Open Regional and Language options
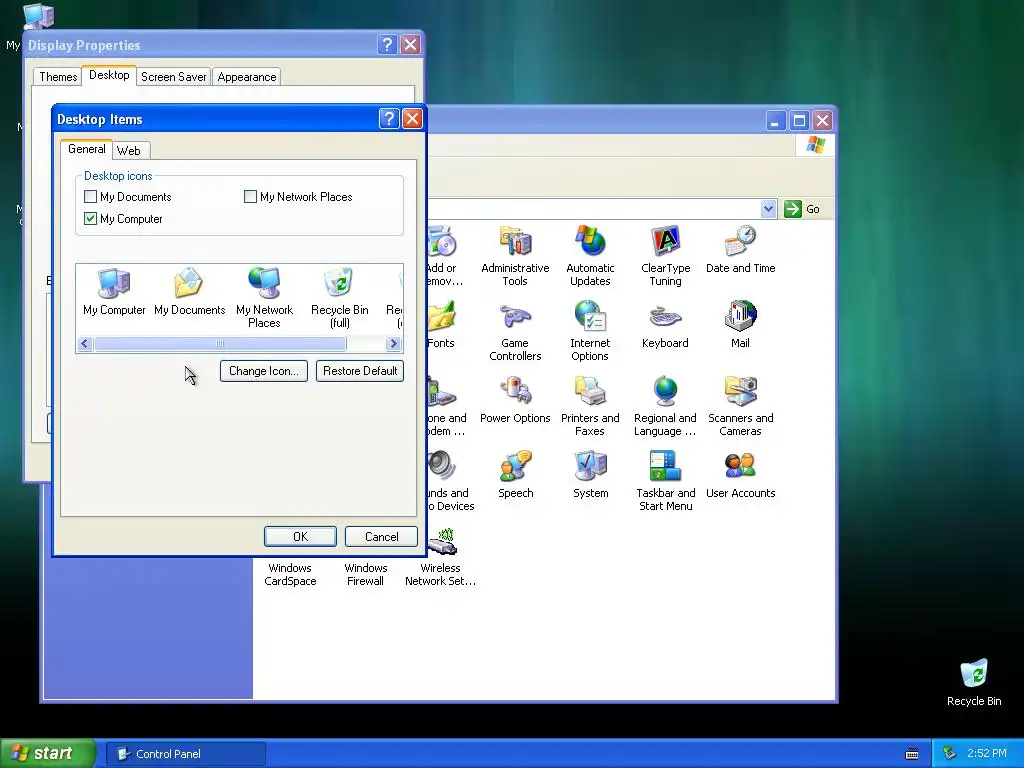Image resolution: width=1024 pixels, height=768 pixels. [665, 406]
